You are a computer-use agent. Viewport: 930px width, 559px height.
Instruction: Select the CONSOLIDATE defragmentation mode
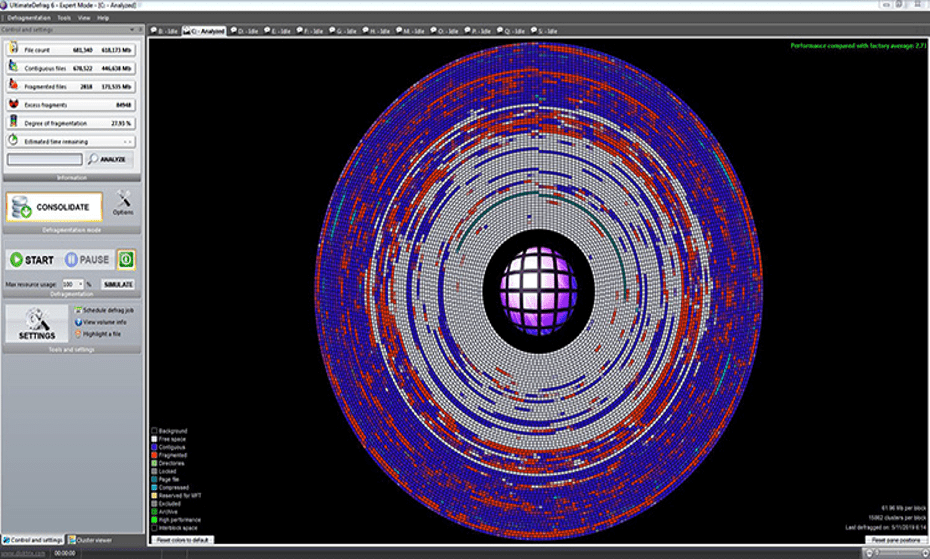(55, 207)
